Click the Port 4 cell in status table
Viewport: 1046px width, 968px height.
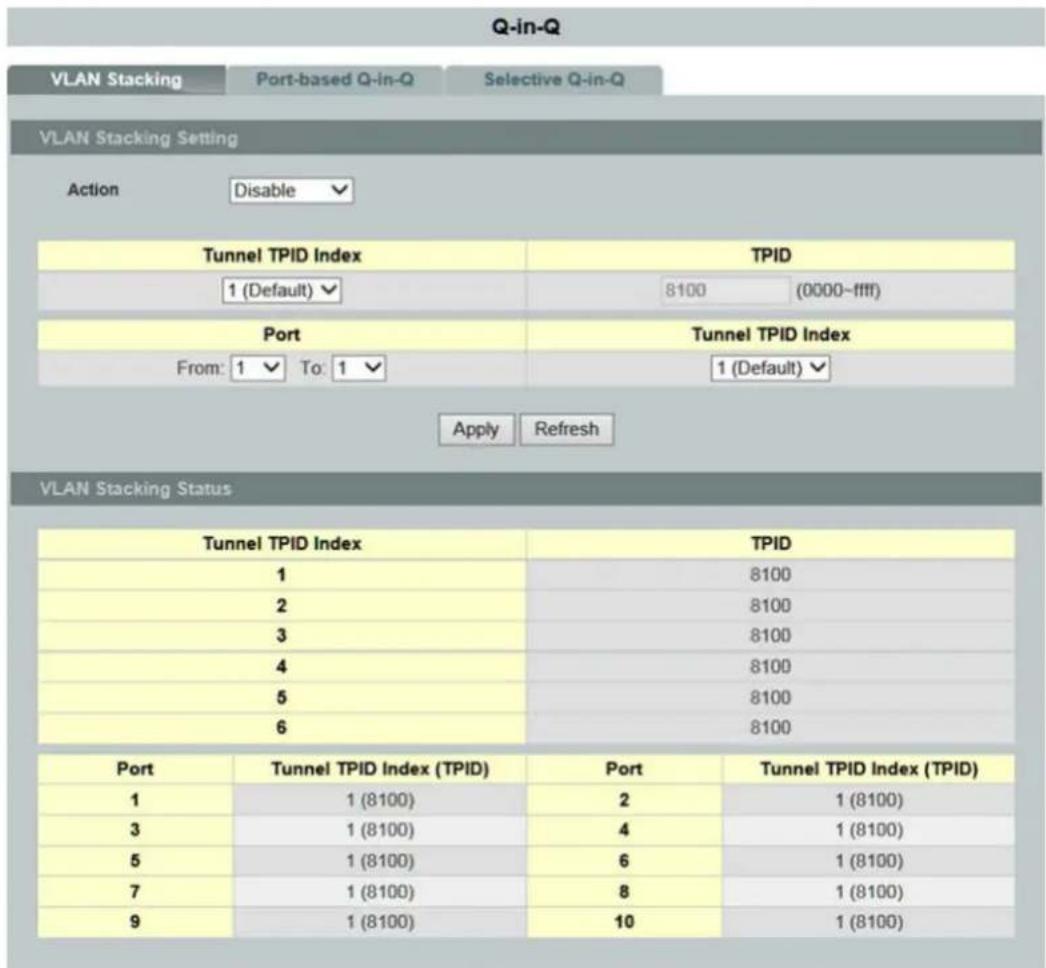click(x=624, y=830)
